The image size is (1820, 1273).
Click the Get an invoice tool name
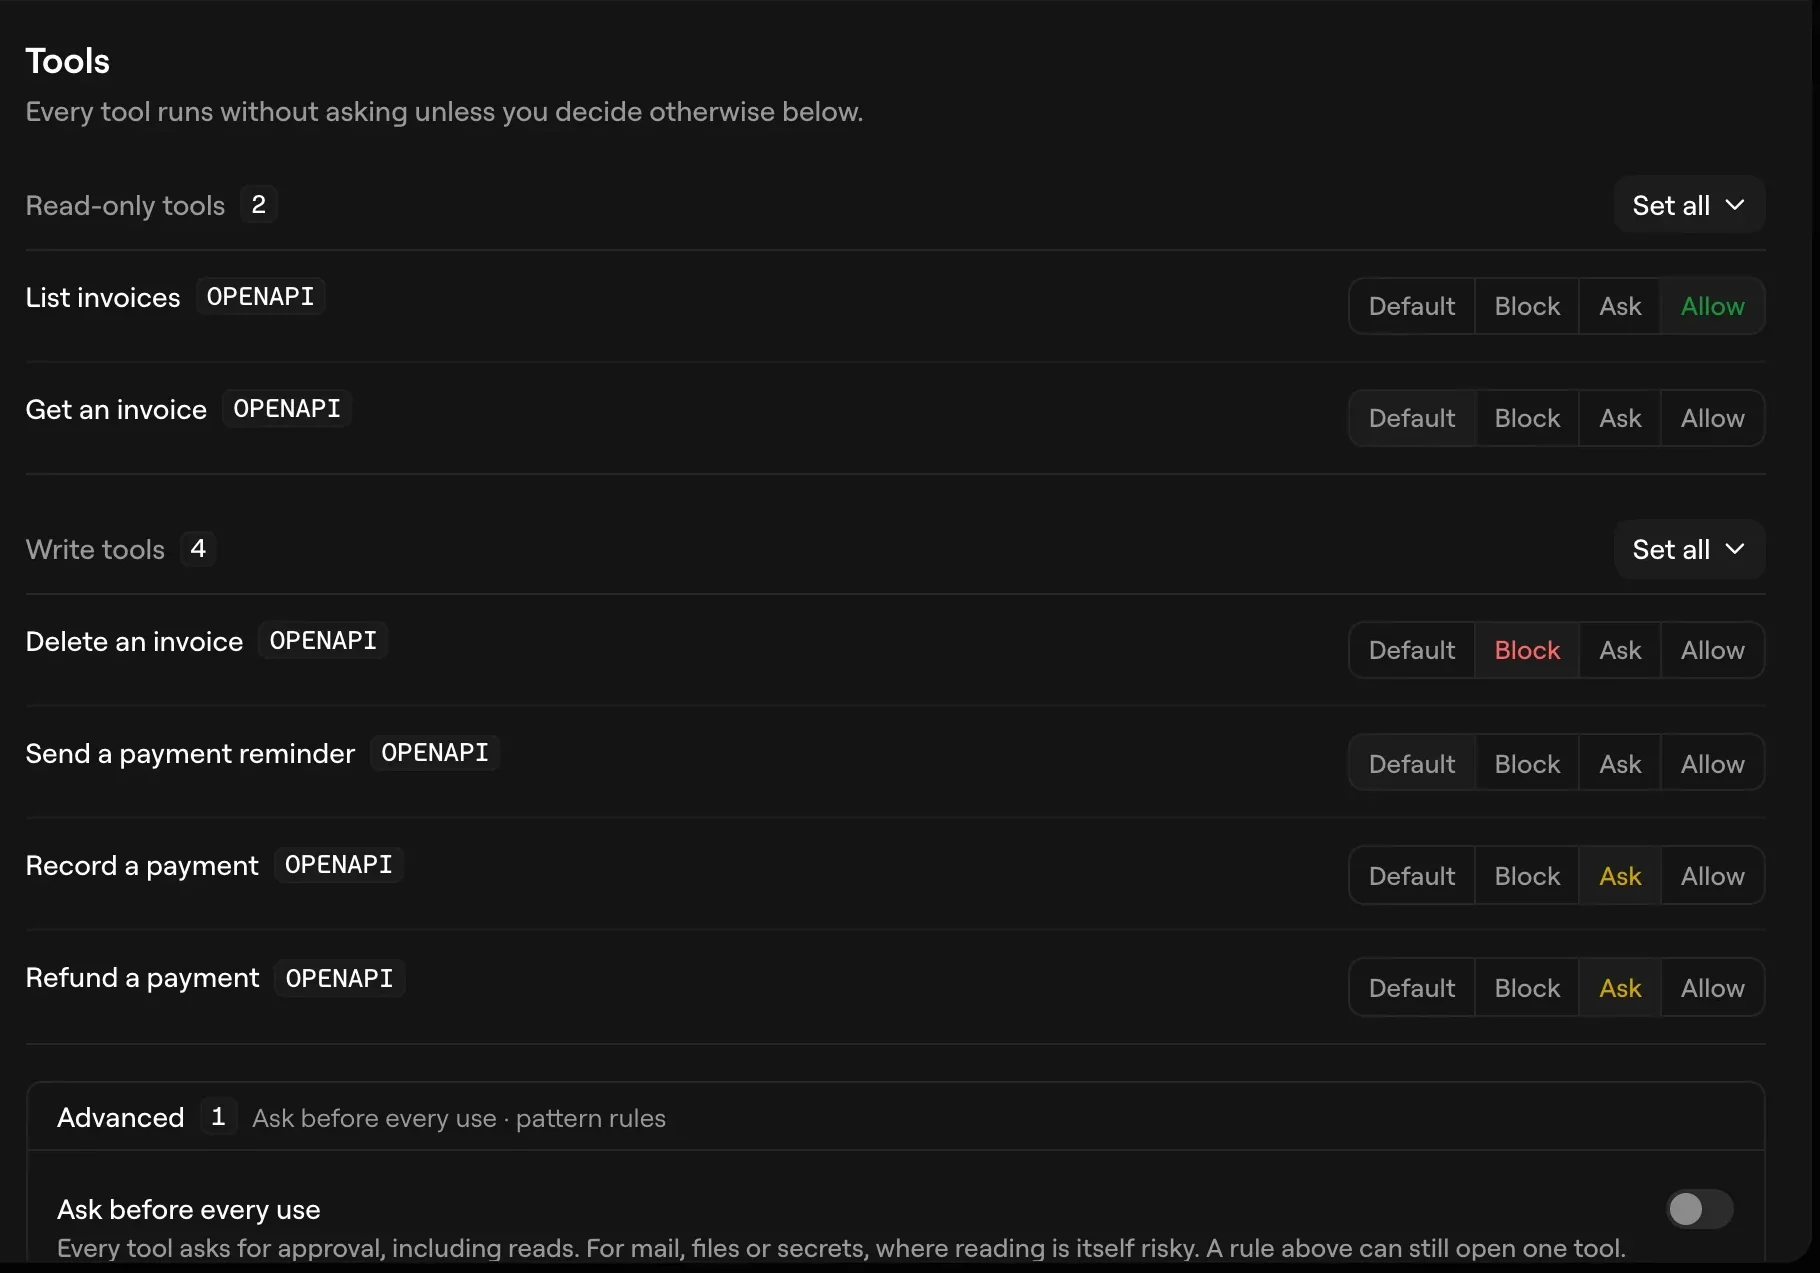point(116,409)
